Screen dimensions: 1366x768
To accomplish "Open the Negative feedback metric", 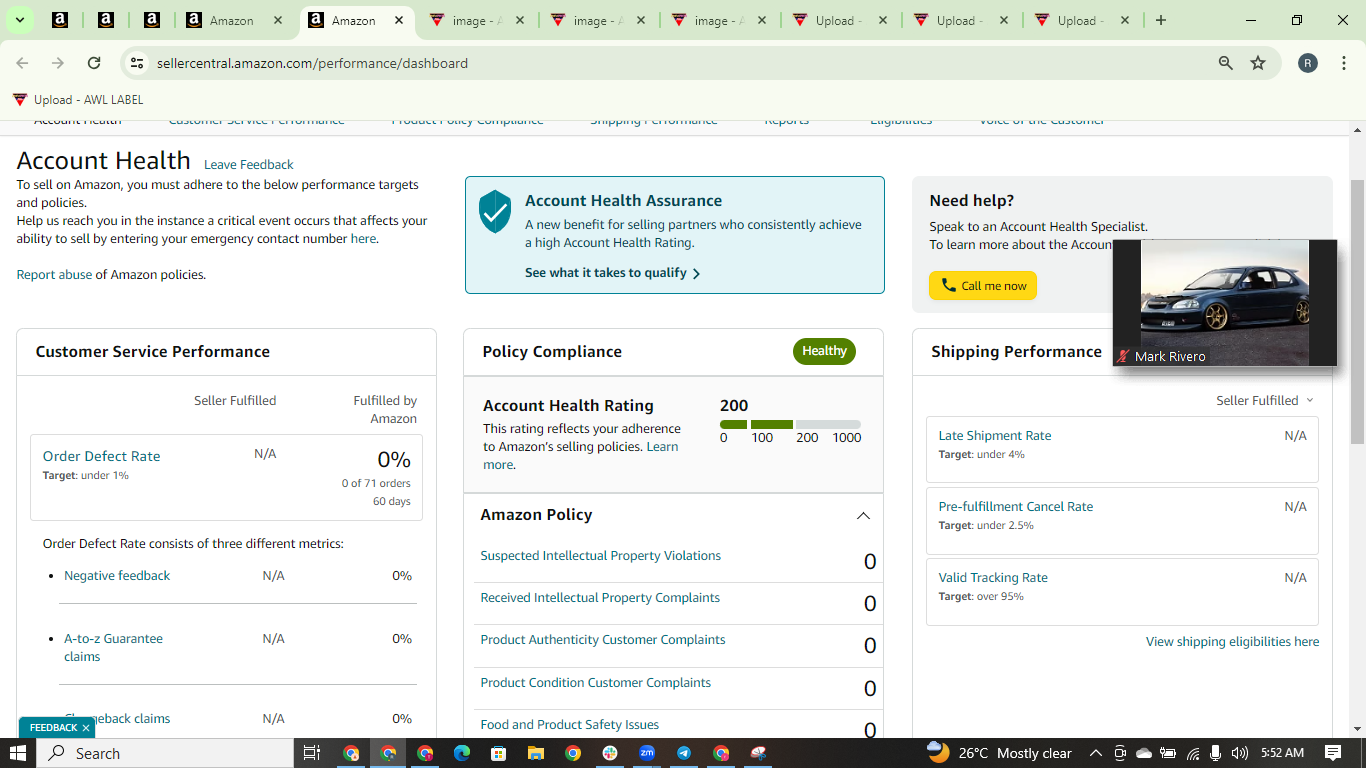I will click(x=117, y=576).
